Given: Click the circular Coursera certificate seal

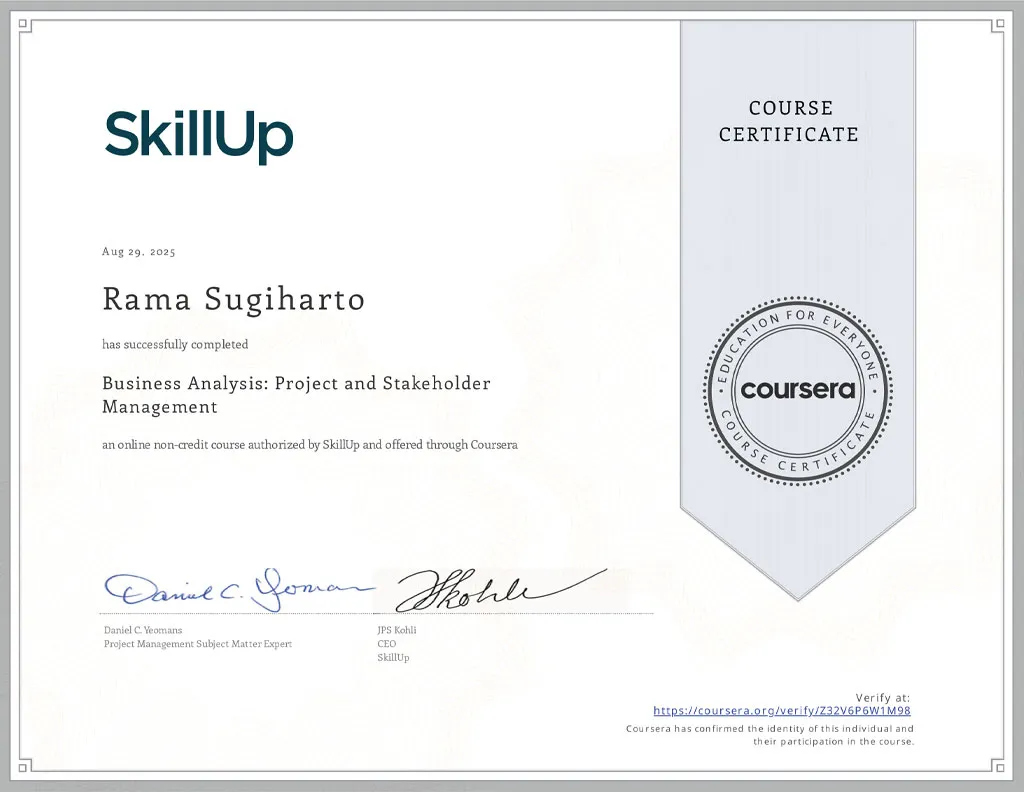Looking at the screenshot, I should pos(797,389).
